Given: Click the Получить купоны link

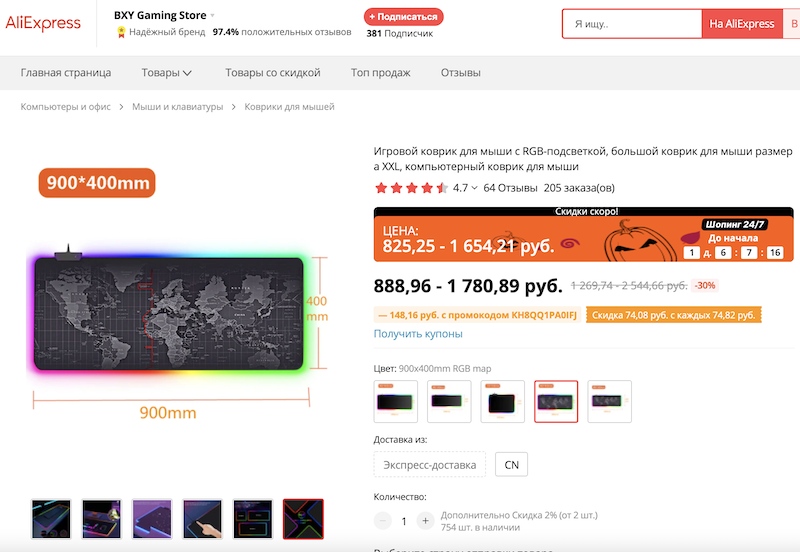Looking at the screenshot, I should click(418, 334).
